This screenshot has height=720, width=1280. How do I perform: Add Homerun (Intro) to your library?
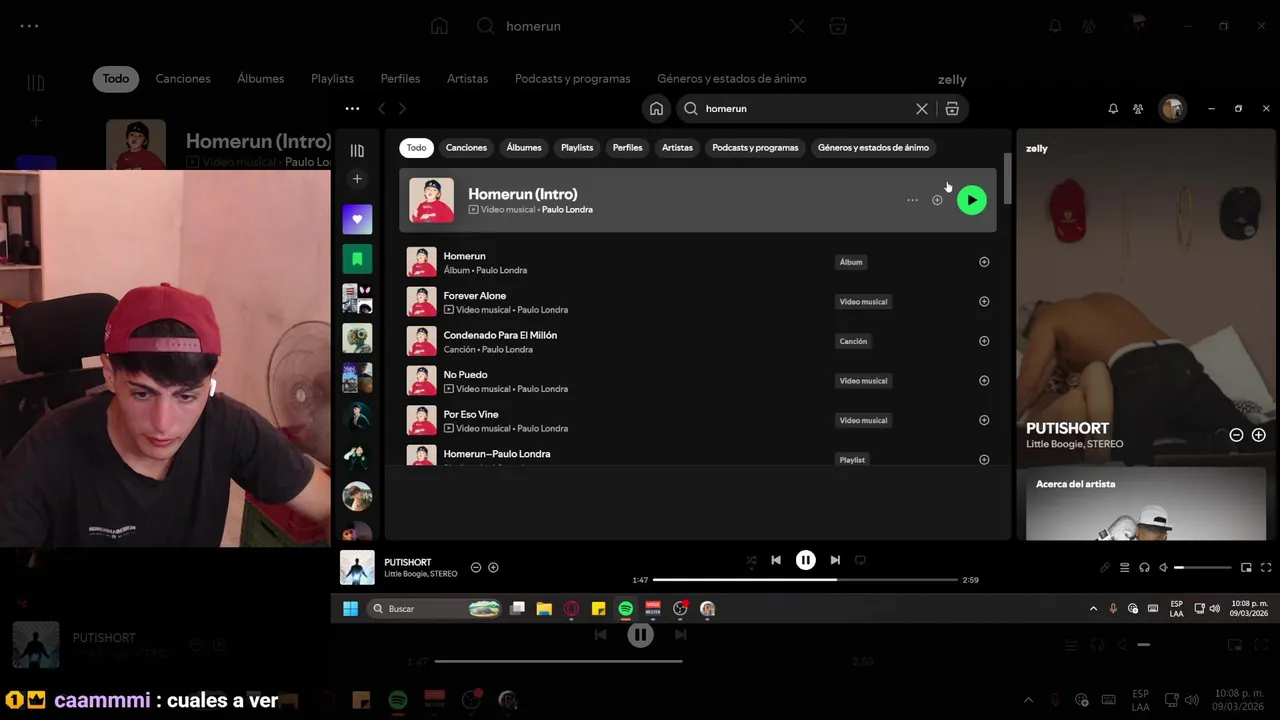point(937,200)
